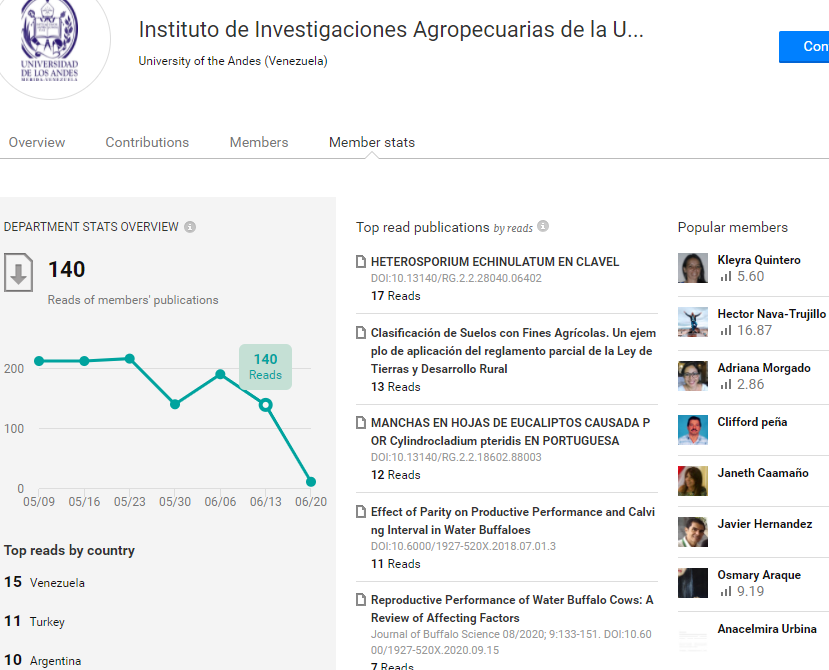Select the 05/30 data point on reads chart

coord(175,404)
